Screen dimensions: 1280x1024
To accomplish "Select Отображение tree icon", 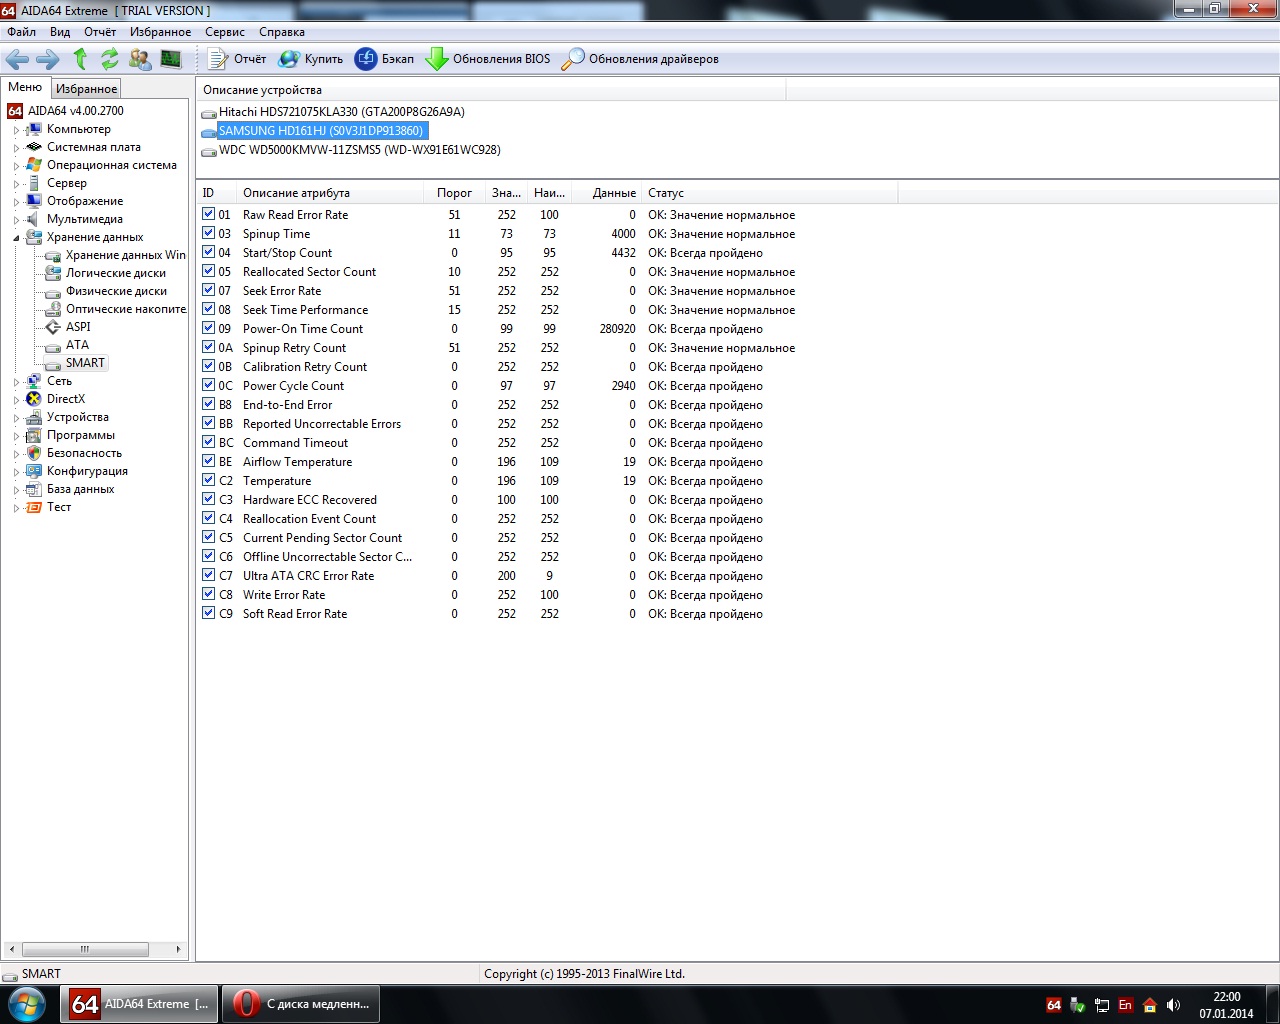I will click(34, 201).
